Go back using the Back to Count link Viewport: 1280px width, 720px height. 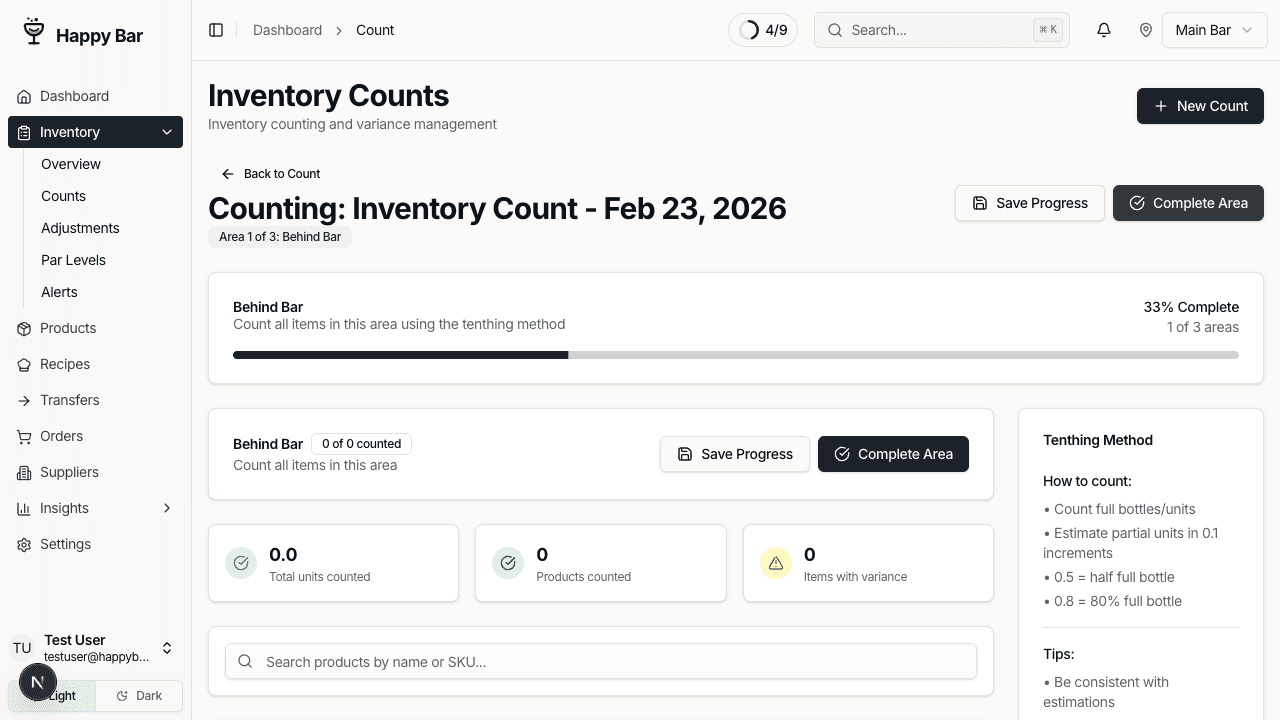click(271, 173)
